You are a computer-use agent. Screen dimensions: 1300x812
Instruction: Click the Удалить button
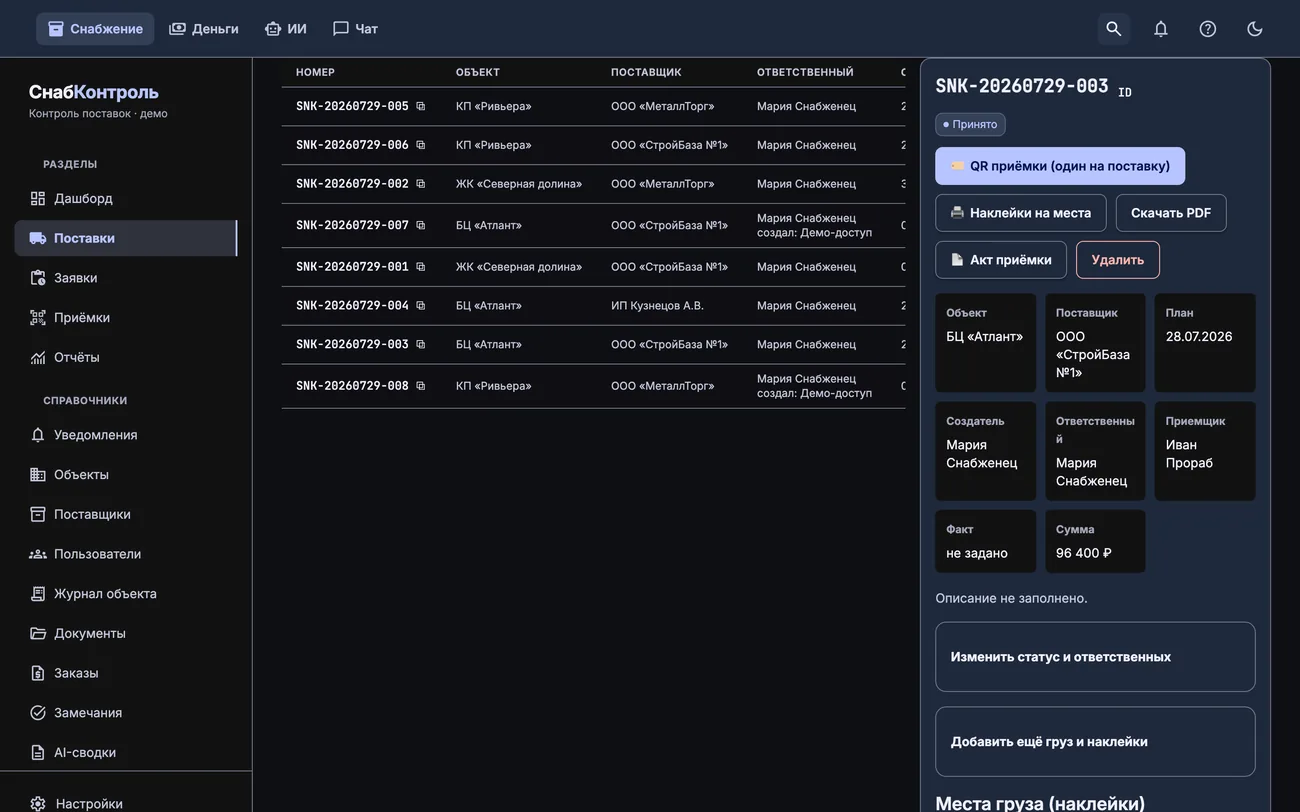1118,260
